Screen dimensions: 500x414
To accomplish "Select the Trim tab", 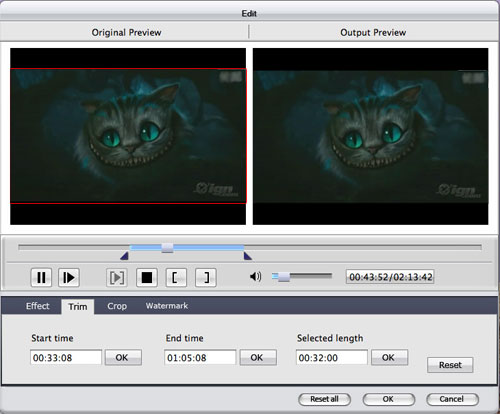I will pos(78,307).
